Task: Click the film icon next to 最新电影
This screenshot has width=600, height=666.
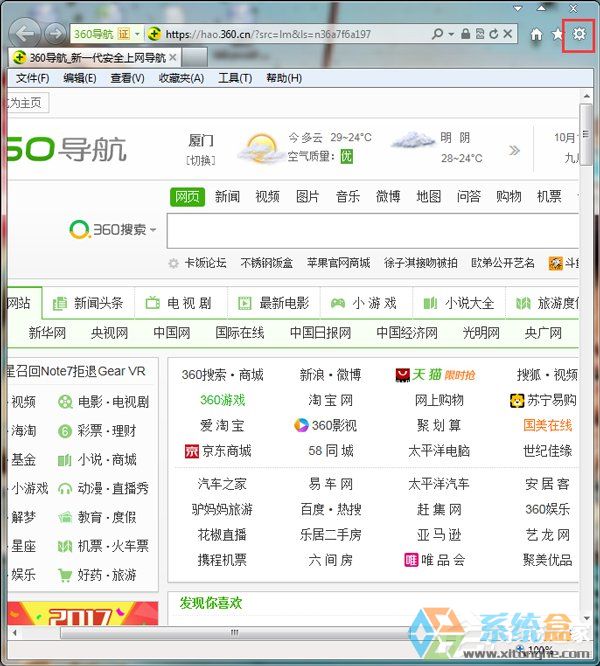Action: tap(245, 303)
